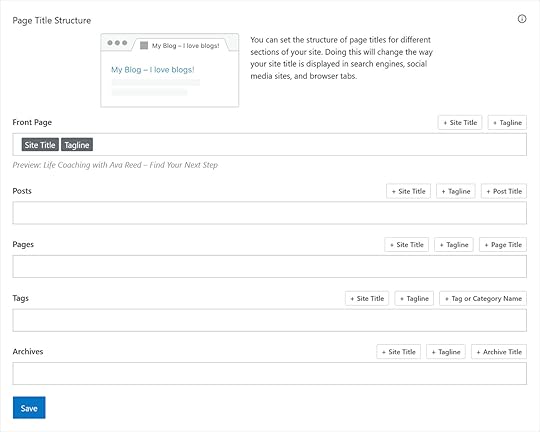
Task: Click the Page Title Structure heading
Action: pyautogui.click(x=52, y=20)
